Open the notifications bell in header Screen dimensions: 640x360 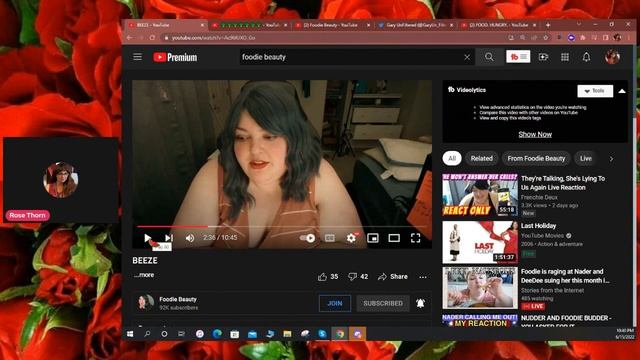tap(586, 57)
